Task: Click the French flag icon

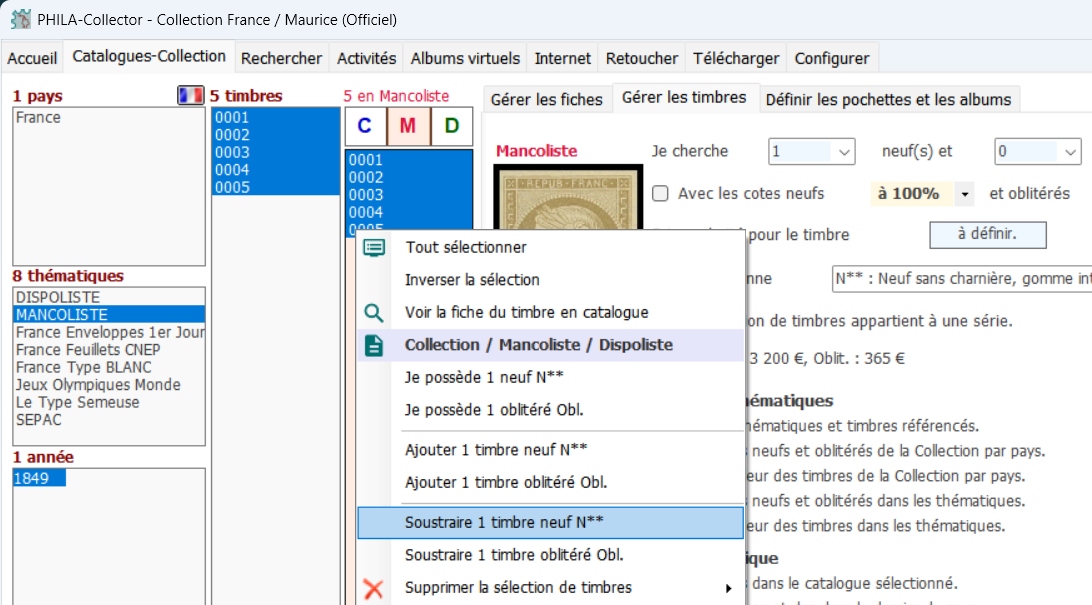Action: [x=190, y=95]
